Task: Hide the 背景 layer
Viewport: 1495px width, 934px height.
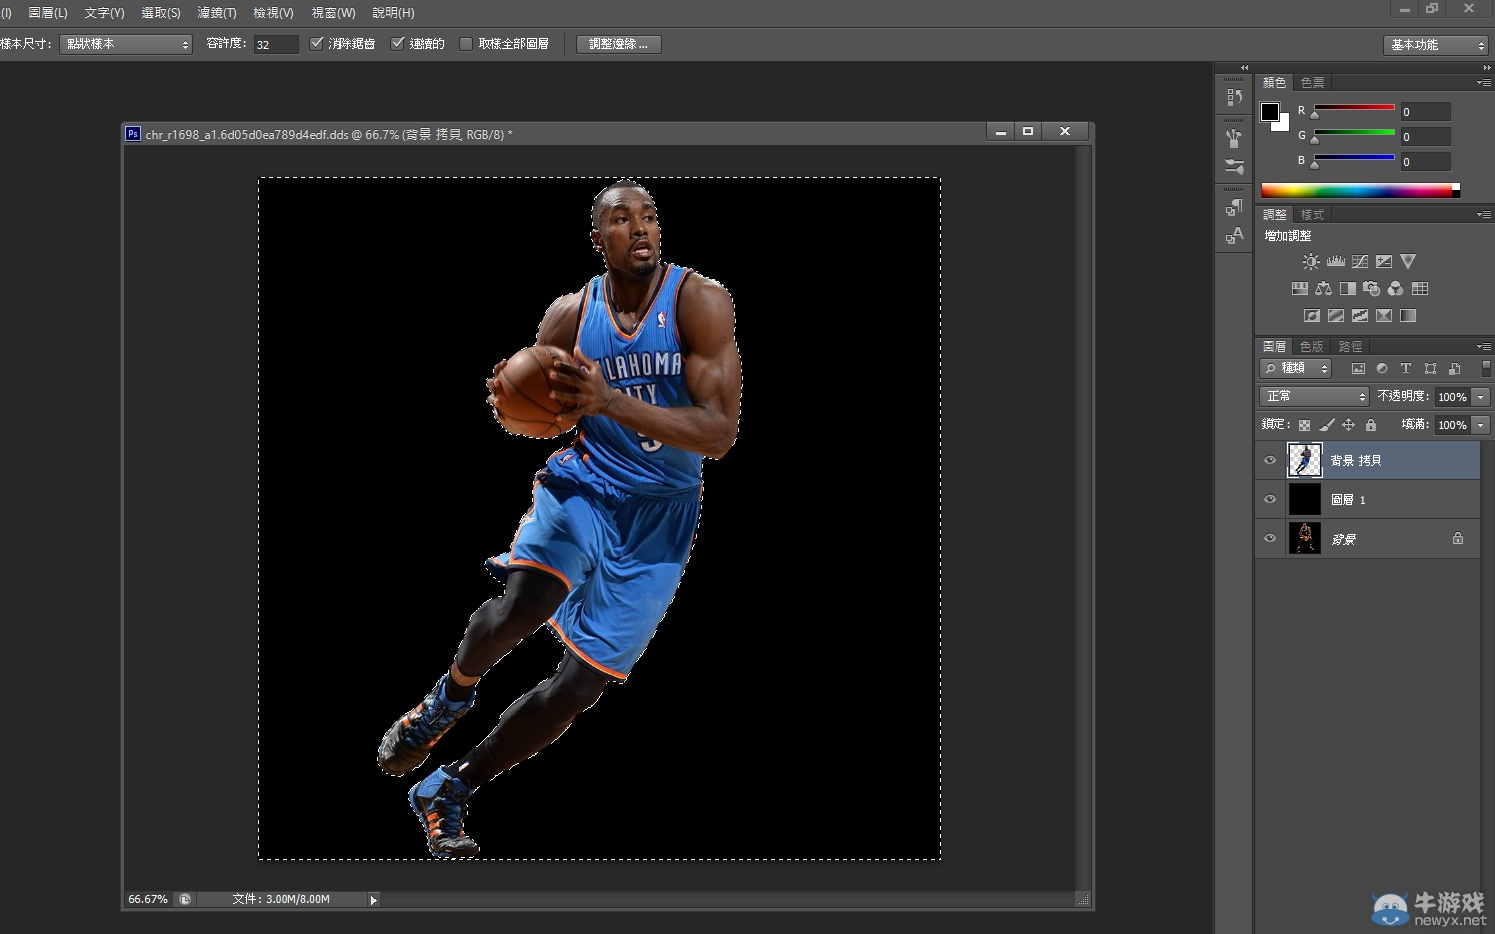Action: (1270, 538)
